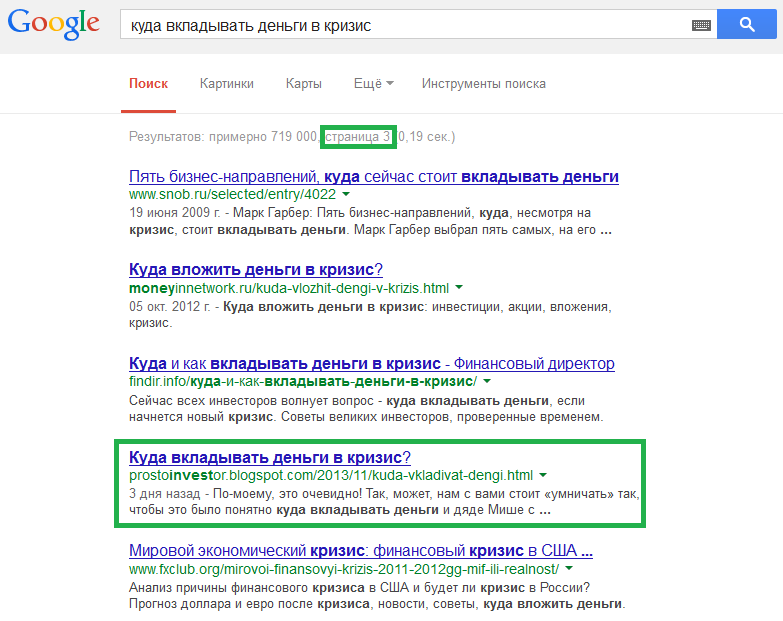Viewport: 783px width, 621px height.
Task: Expand the Ещё dropdown menu
Action: pos(373,84)
